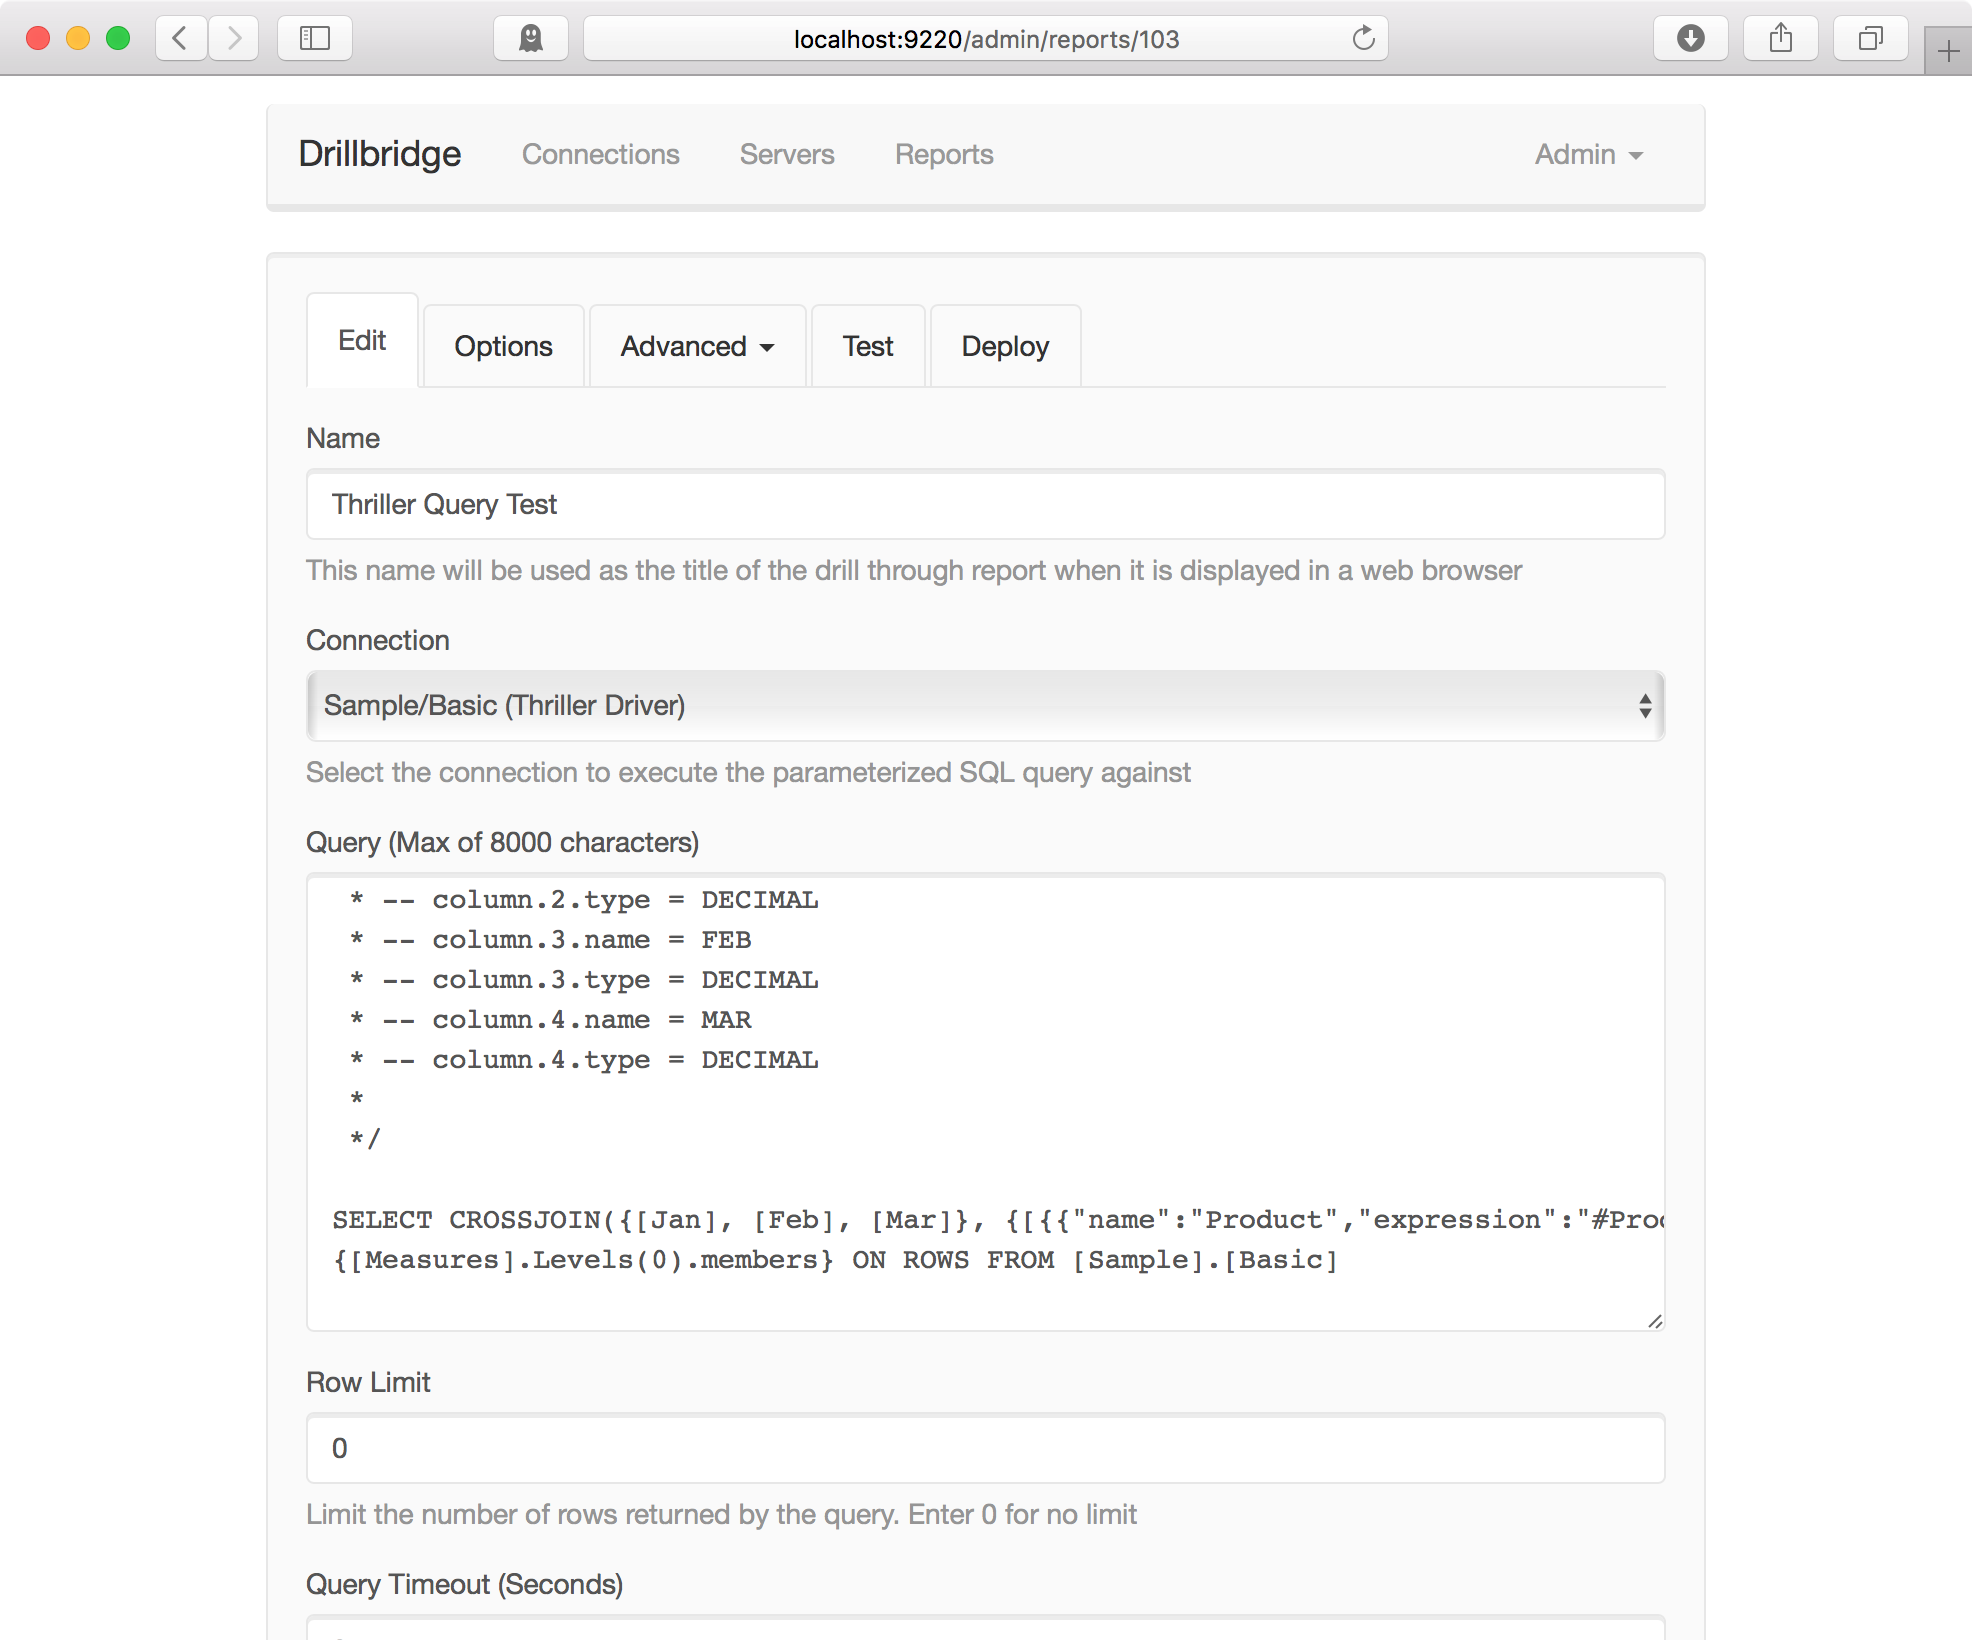The image size is (1972, 1640).
Task: Switch to the Options tab
Action: click(503, 346)
